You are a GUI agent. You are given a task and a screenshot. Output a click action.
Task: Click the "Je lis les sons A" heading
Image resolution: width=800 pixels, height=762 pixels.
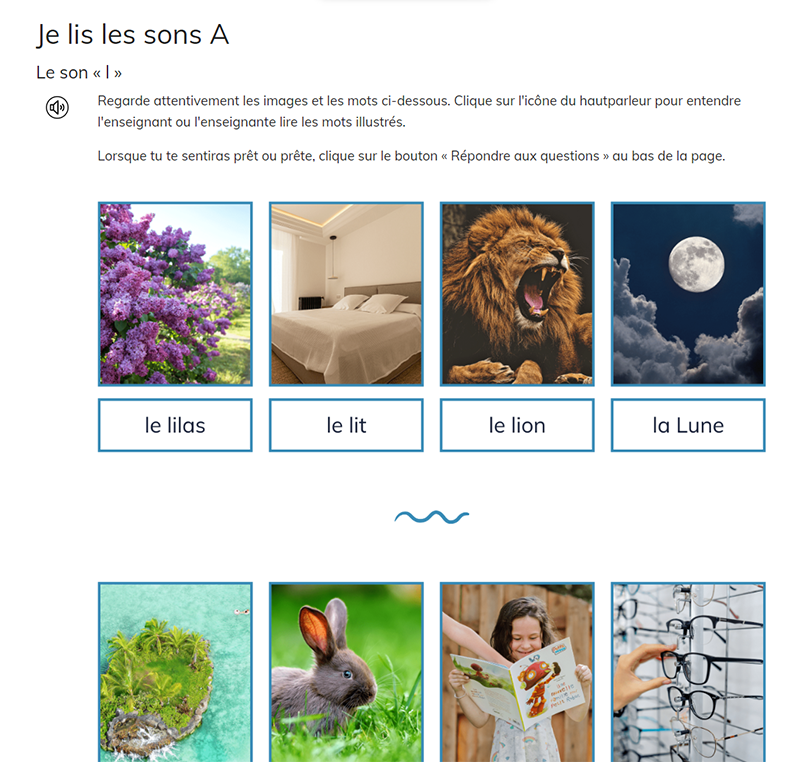click(x=133, y=35)
